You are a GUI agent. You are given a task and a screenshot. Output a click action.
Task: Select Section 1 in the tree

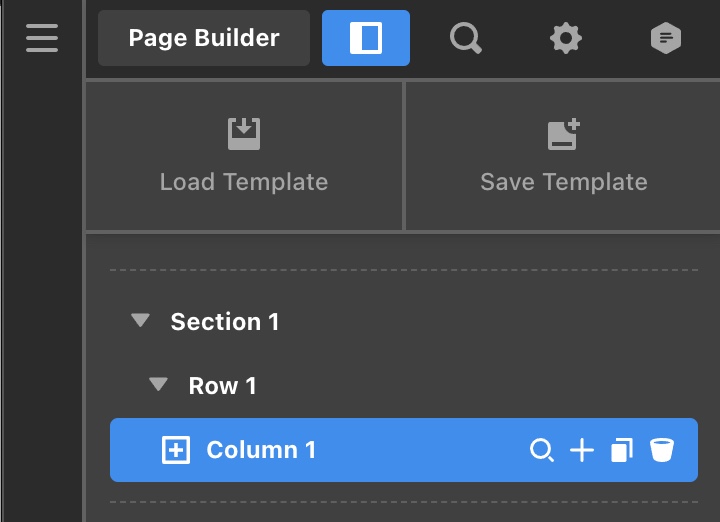pyautogui.click(x=225, y=321)
